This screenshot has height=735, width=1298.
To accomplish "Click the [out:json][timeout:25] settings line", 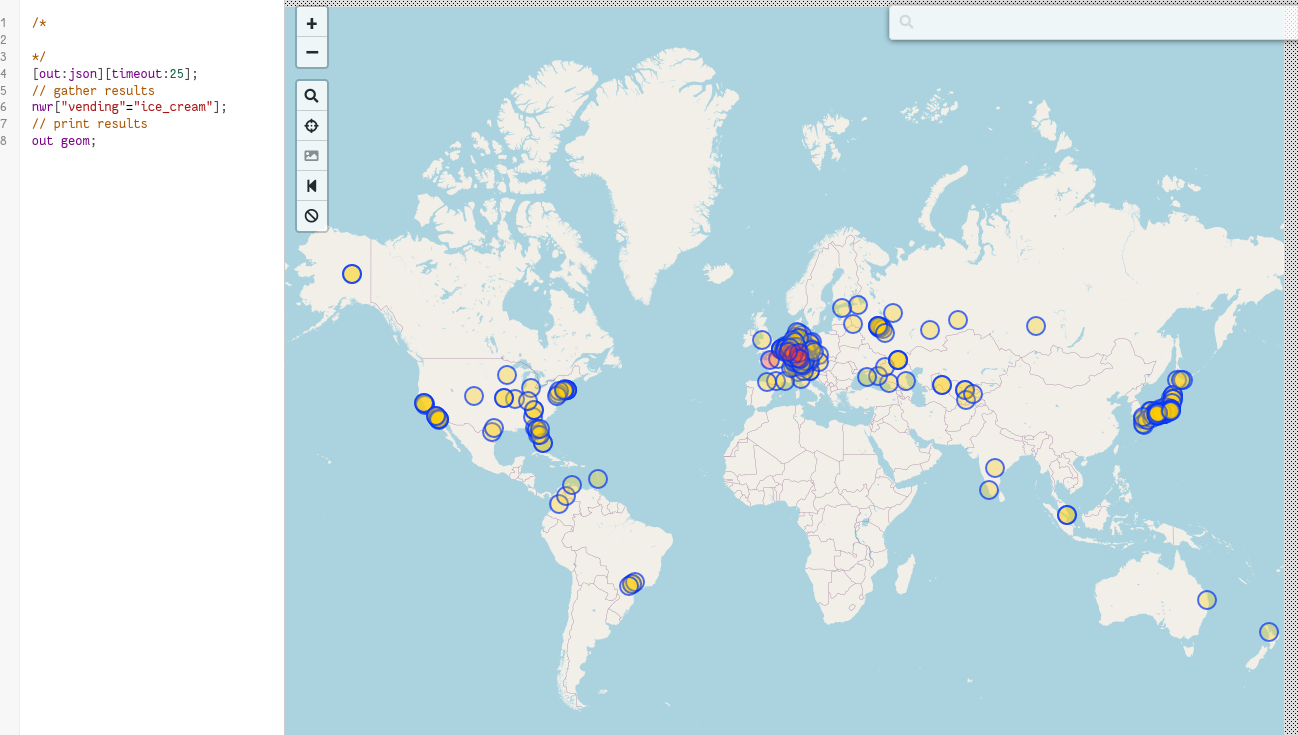I will coord(115,73).
